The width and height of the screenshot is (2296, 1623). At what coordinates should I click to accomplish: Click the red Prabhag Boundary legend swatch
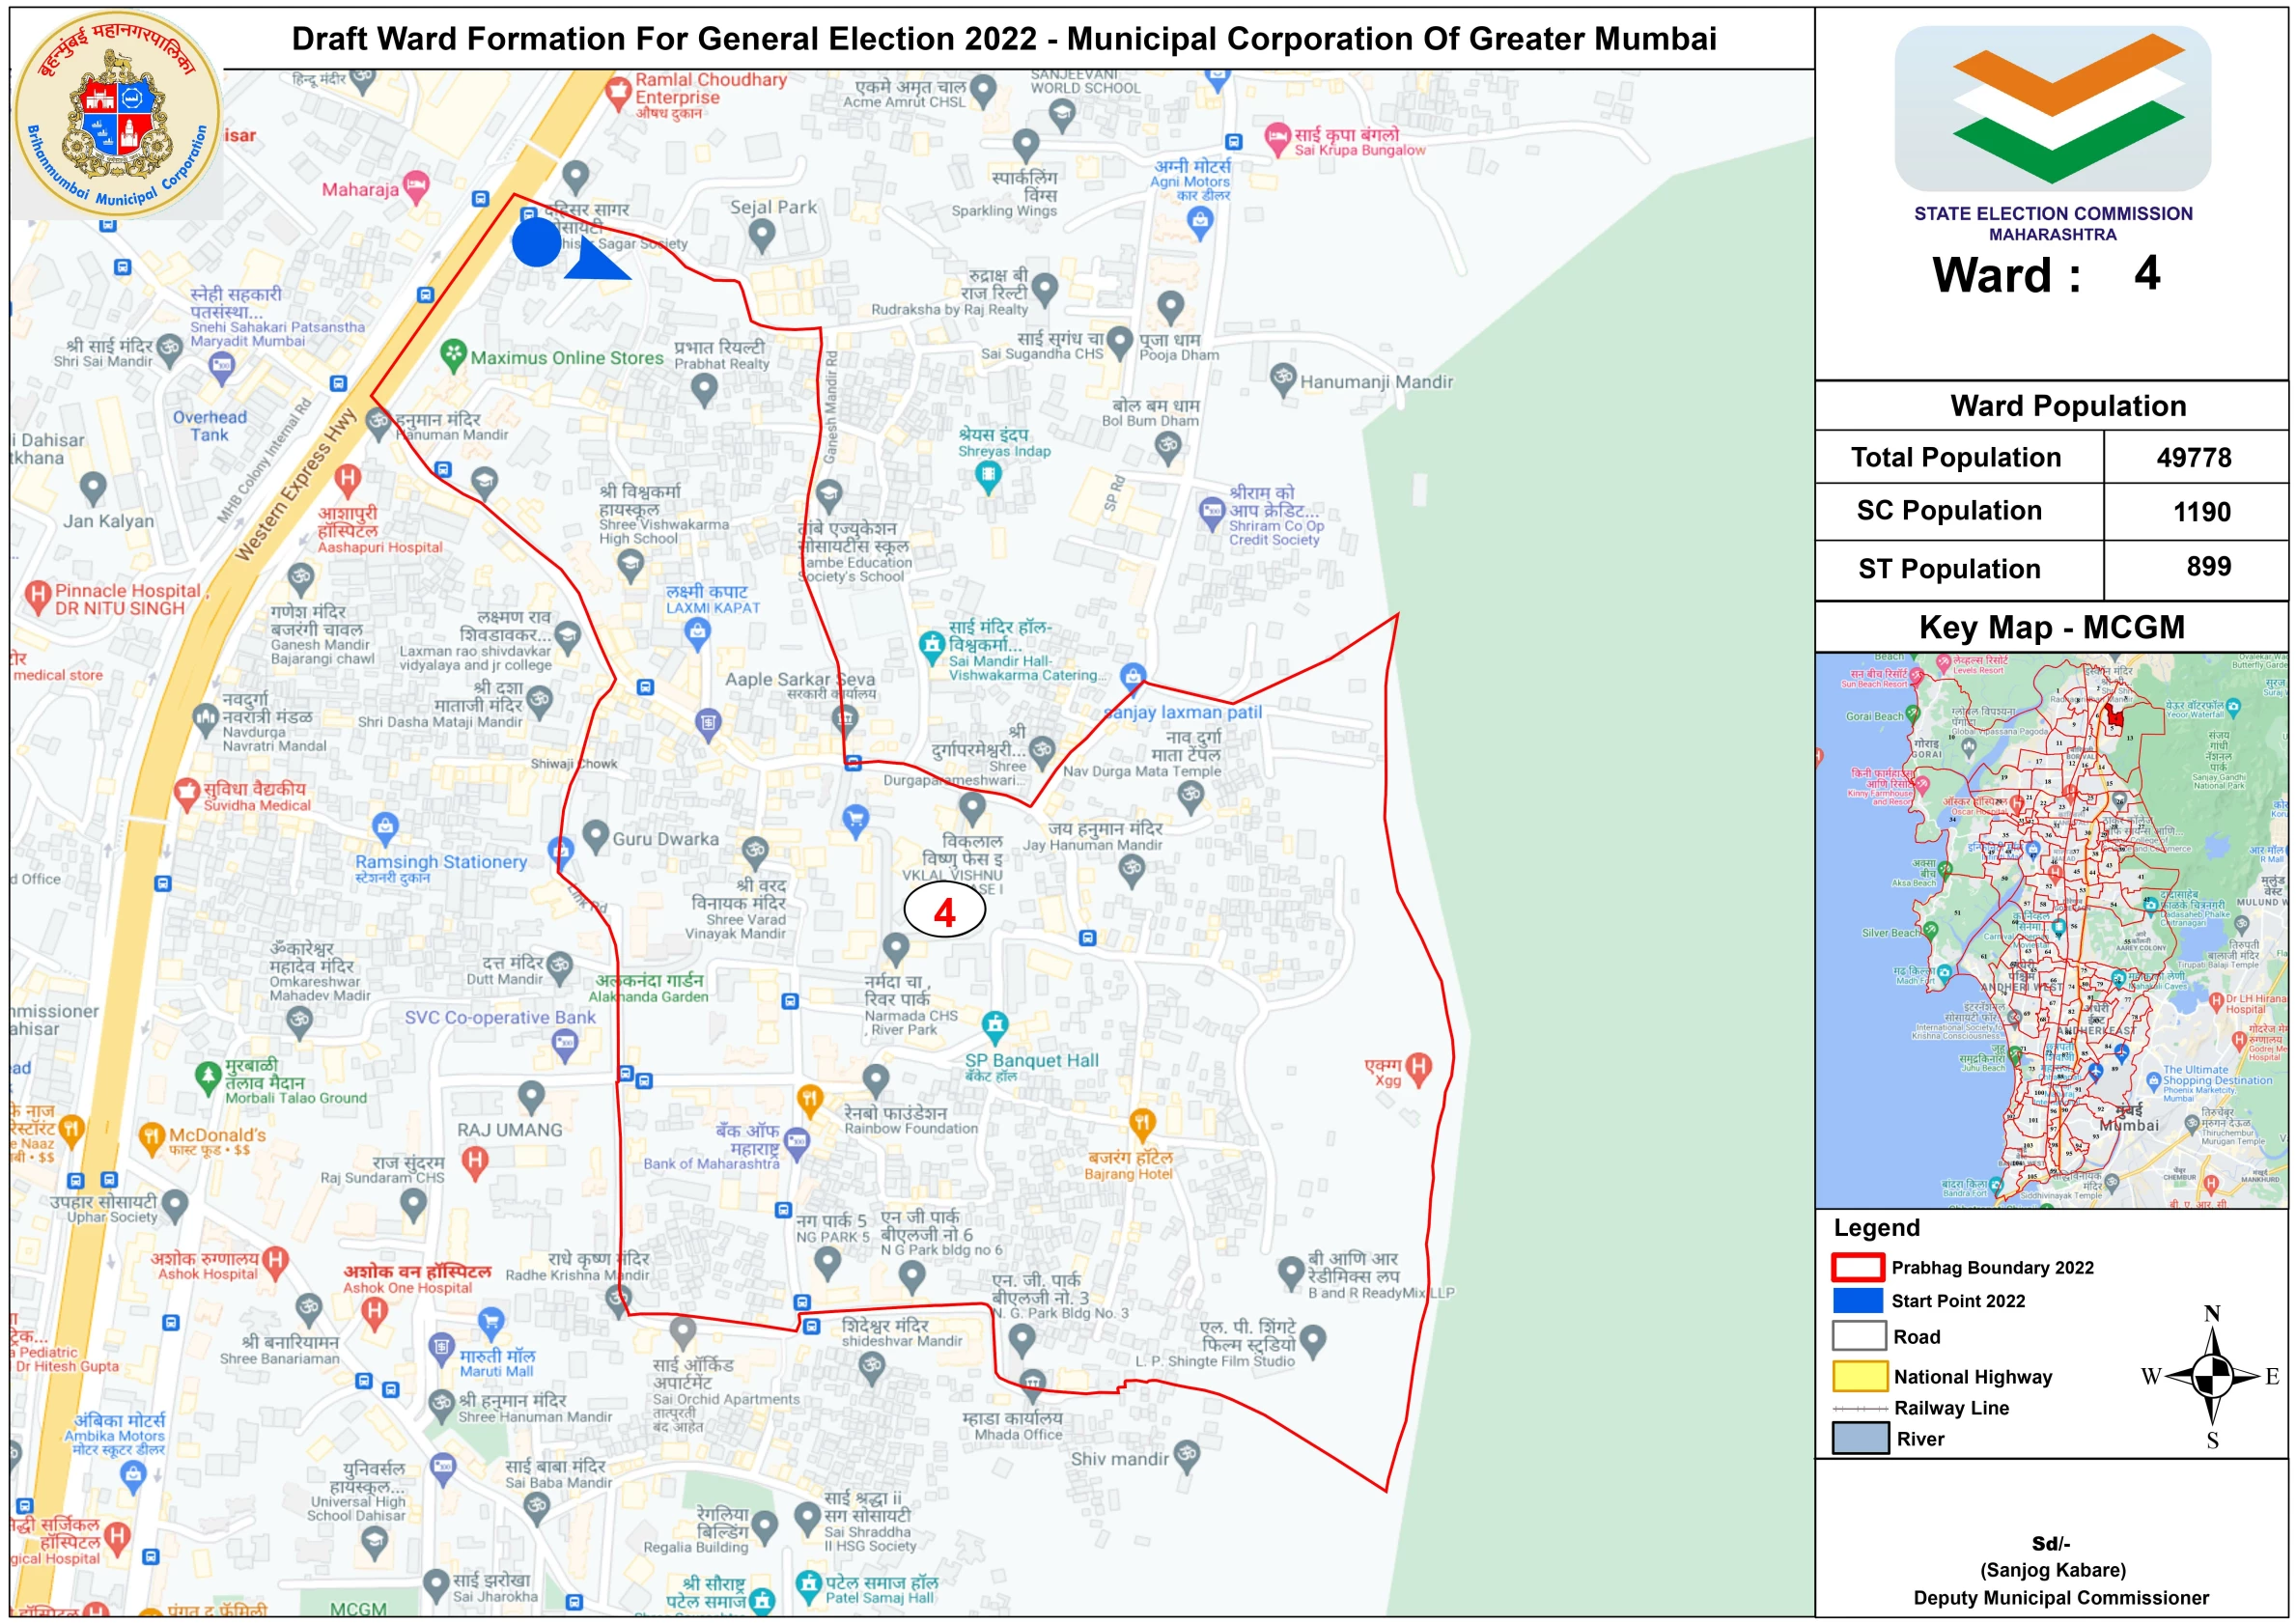[1858, 1267]
